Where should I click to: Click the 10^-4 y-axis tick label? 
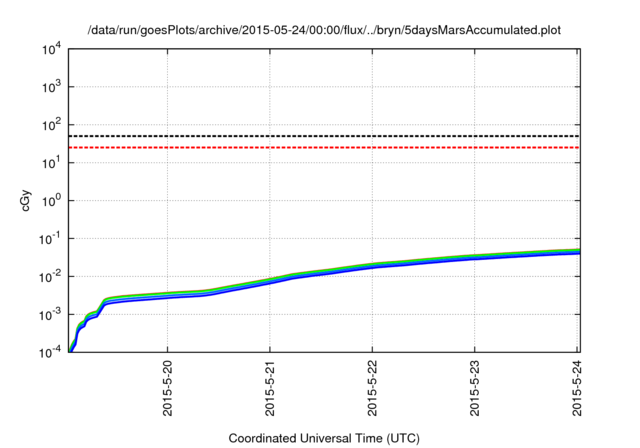[50, 352]
